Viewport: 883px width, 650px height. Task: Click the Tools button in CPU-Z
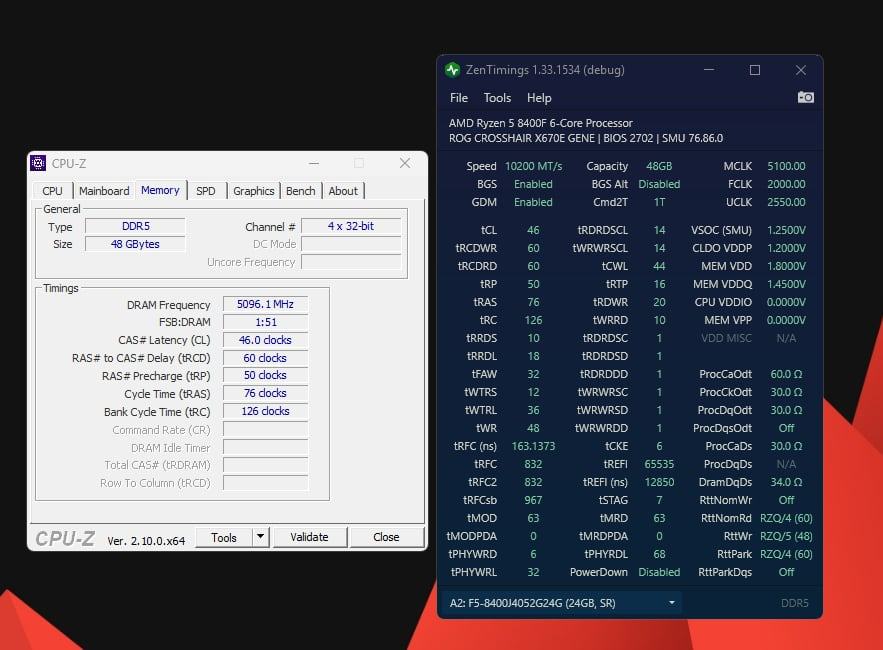pyautogui.click(x=224, y=537)
